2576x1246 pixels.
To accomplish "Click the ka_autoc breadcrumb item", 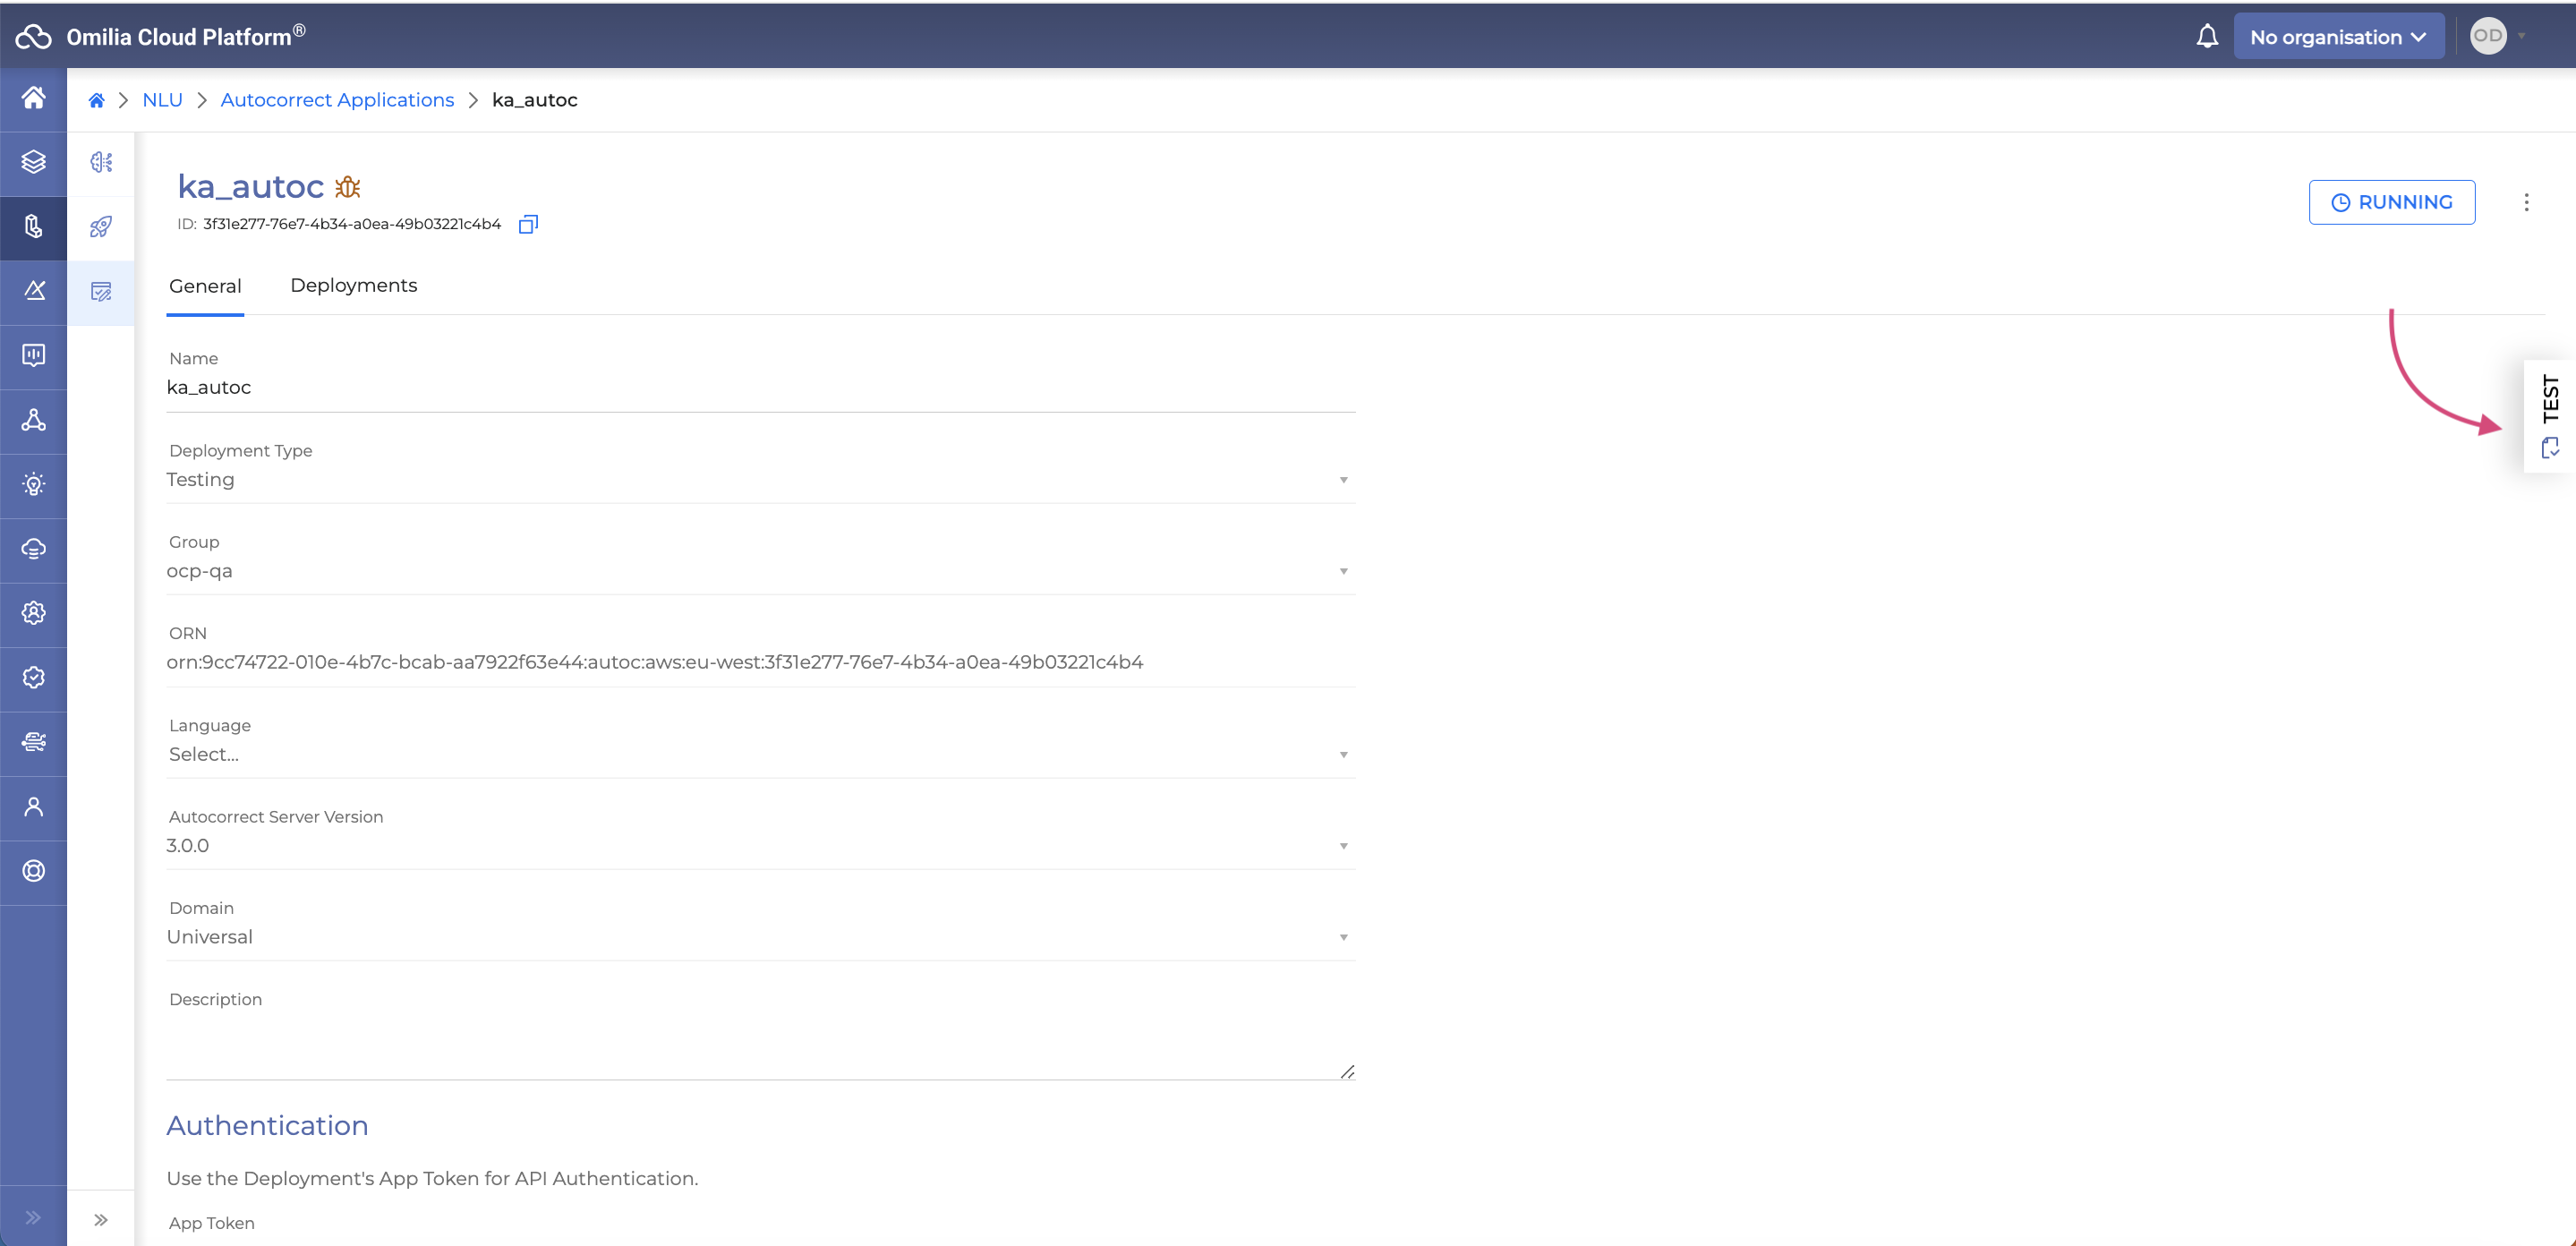I will click(534, 100).
